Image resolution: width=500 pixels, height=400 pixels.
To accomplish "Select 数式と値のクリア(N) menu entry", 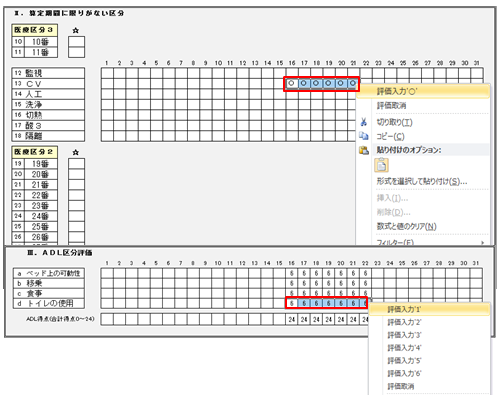I will tap(406, 226).
